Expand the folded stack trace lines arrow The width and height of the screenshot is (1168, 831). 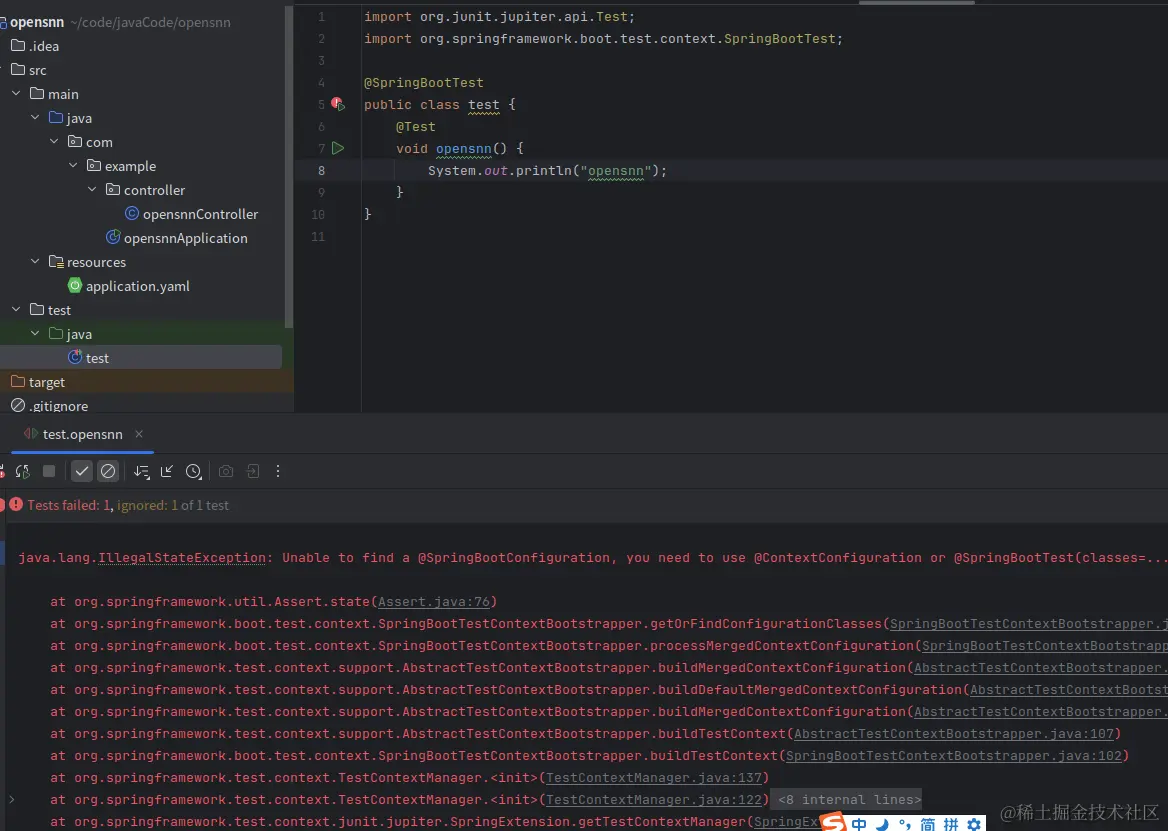11,799
